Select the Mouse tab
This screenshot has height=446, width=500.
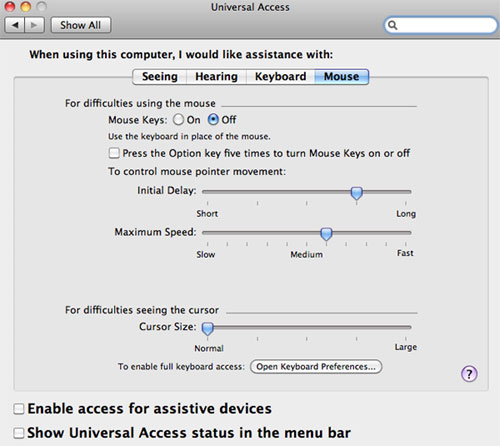tap(342, 77)
